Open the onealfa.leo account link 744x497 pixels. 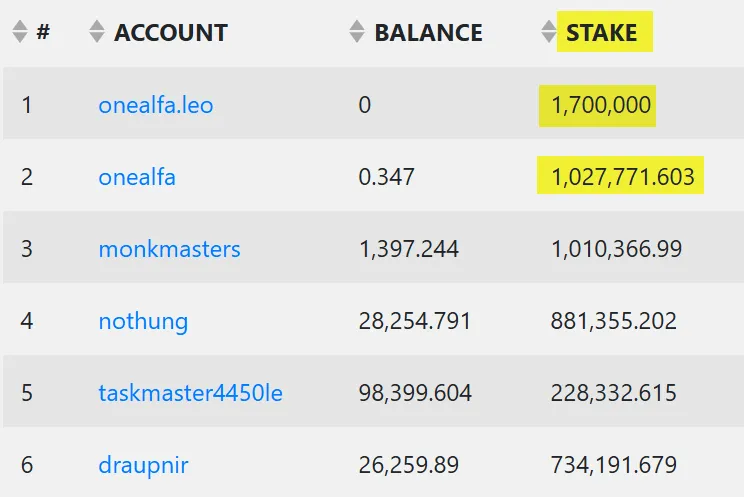(156, 105)
